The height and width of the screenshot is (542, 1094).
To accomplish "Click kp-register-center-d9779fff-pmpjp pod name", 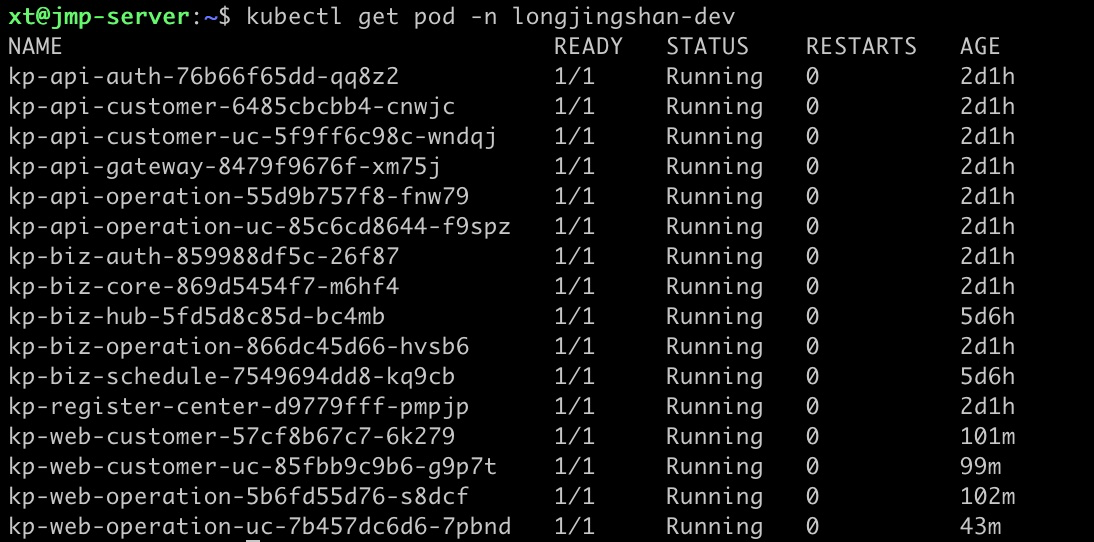I will [239, 407].
